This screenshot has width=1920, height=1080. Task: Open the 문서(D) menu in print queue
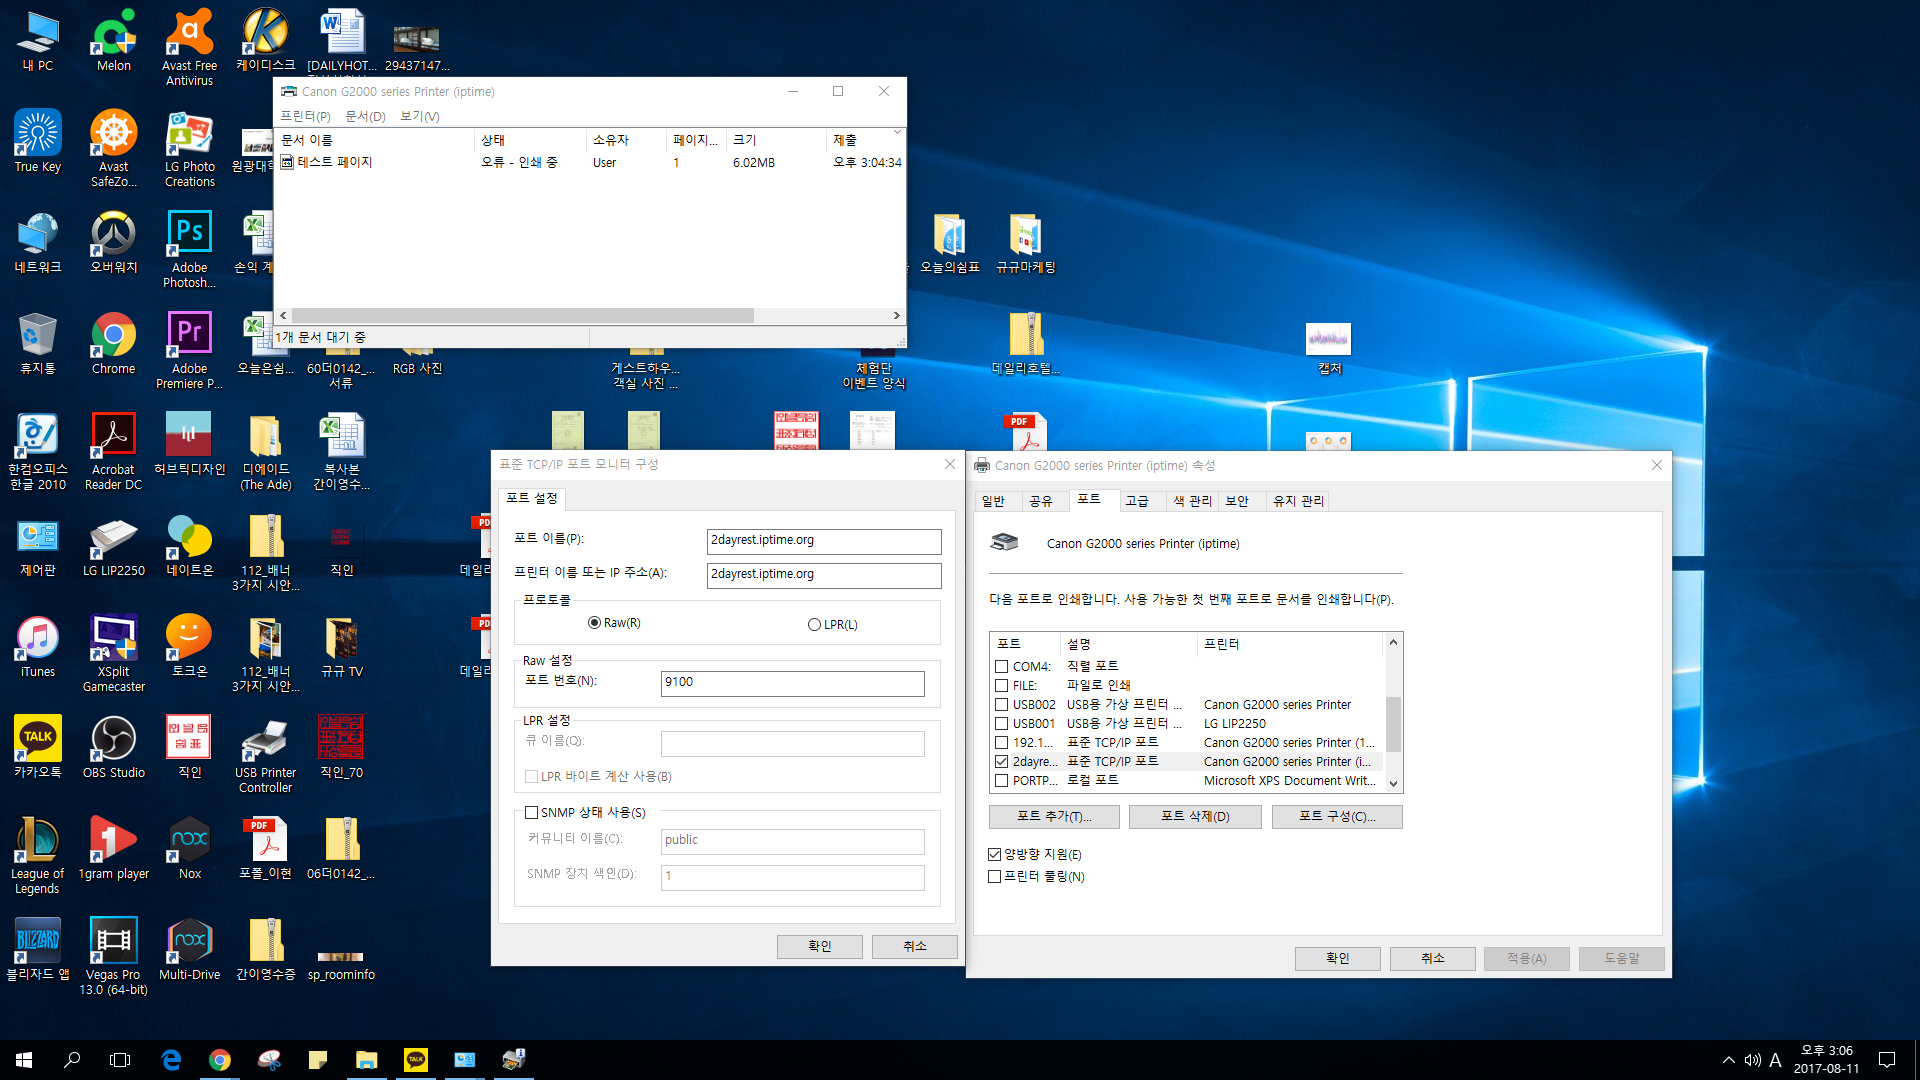click(365, 117)
